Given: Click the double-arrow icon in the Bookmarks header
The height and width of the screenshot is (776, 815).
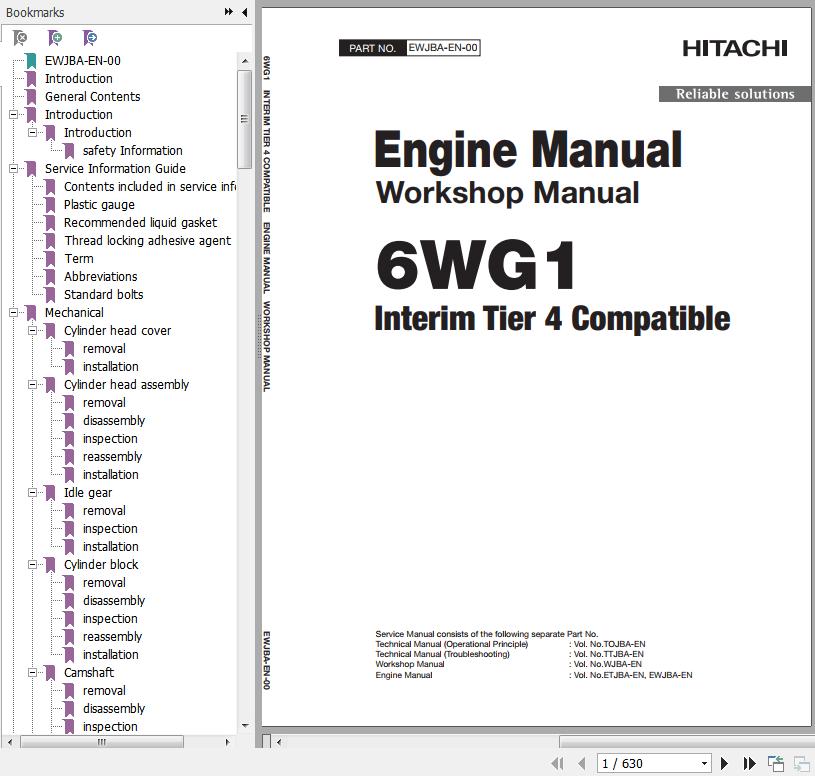Looking at the screenshot, I should click(229, 12).
